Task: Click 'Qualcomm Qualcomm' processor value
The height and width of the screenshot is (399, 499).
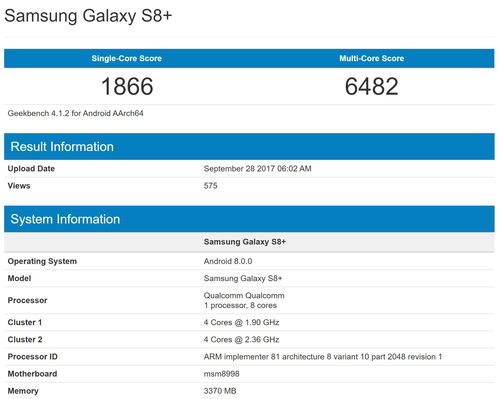Action: 244,295
